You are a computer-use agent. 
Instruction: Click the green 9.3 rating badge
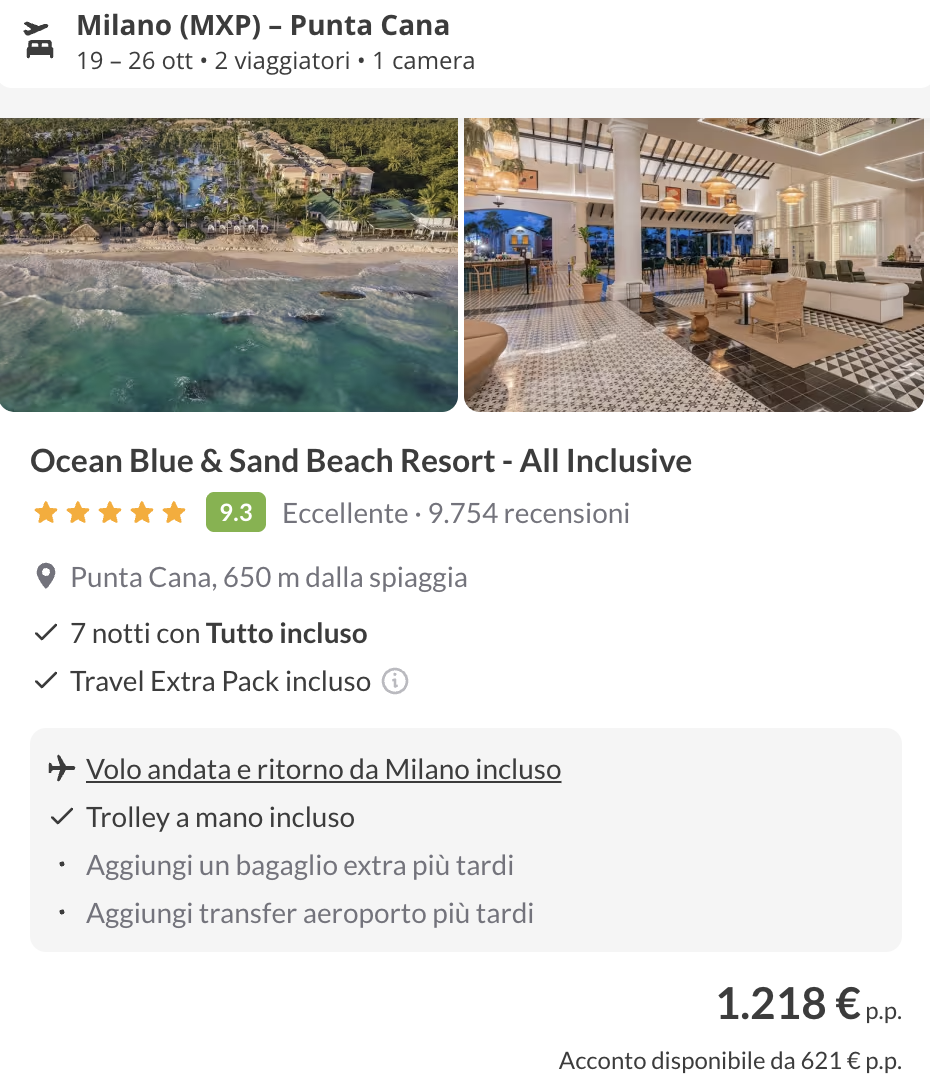tap(235, 512)
